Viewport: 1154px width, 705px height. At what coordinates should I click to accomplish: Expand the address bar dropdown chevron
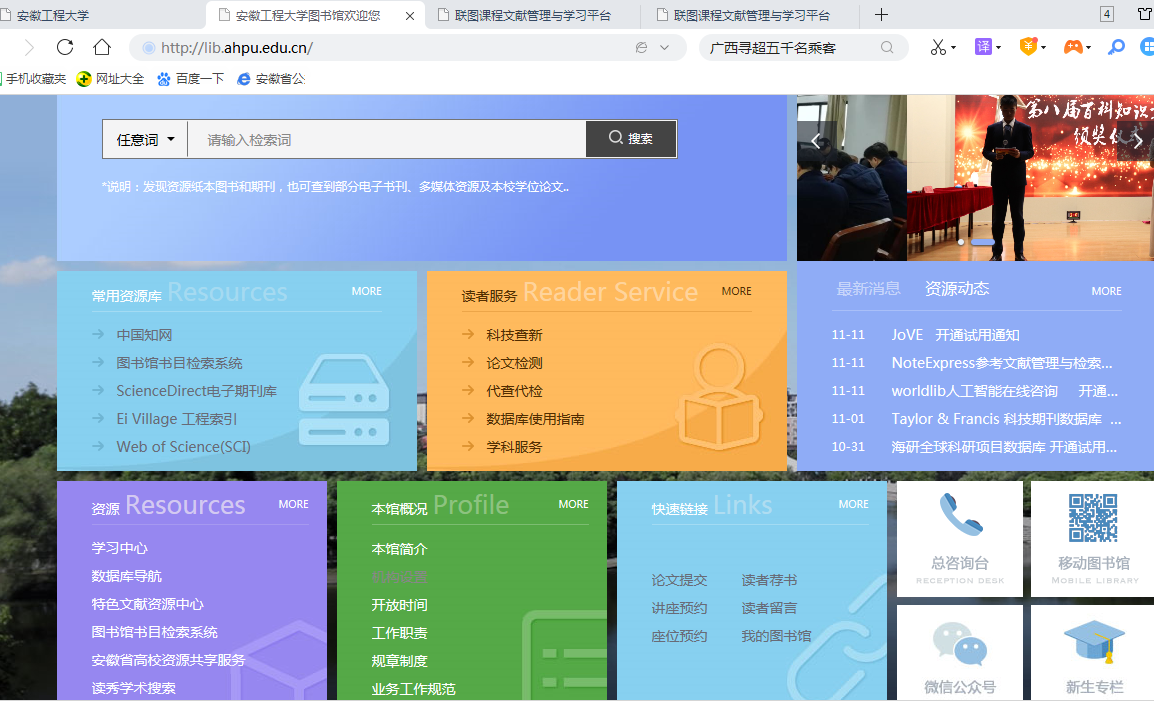pyautogui.click(x=665, y=47)
